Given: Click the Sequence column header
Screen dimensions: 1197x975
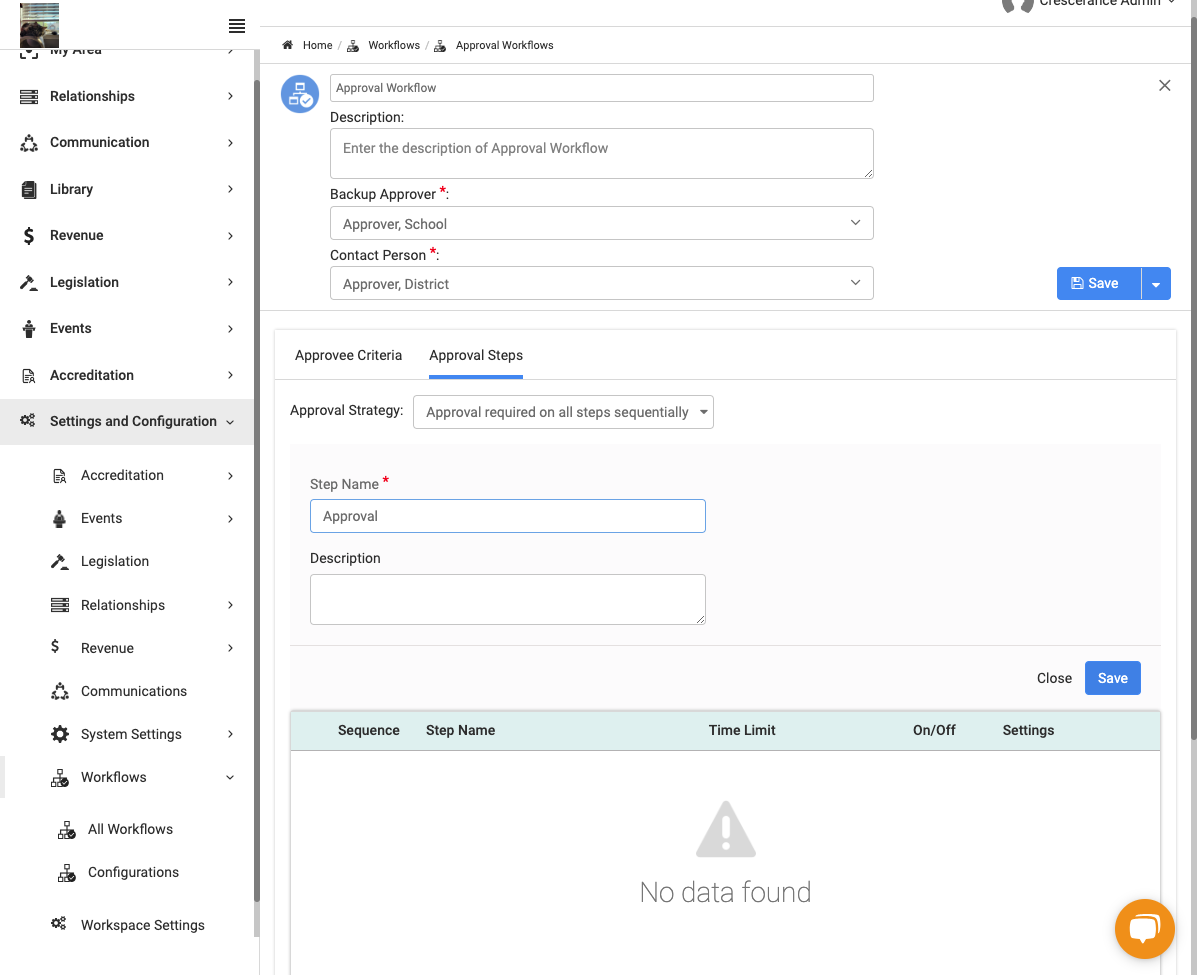Looking at the screenshot, I should (x=369, y=731).
